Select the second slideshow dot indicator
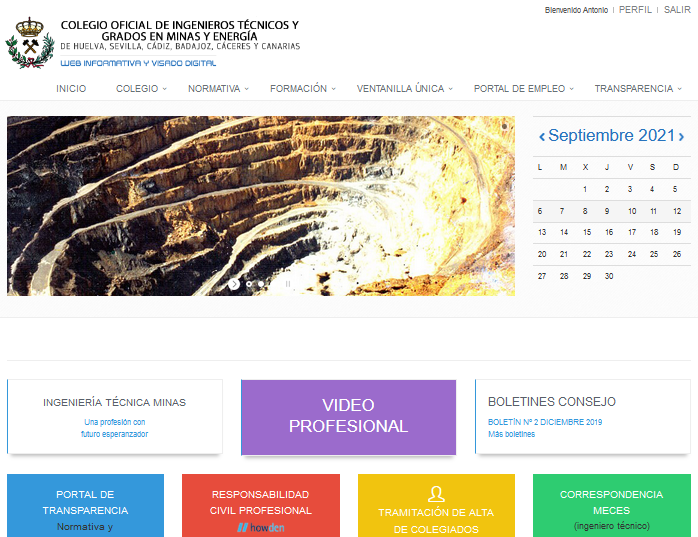 point(262,284)
